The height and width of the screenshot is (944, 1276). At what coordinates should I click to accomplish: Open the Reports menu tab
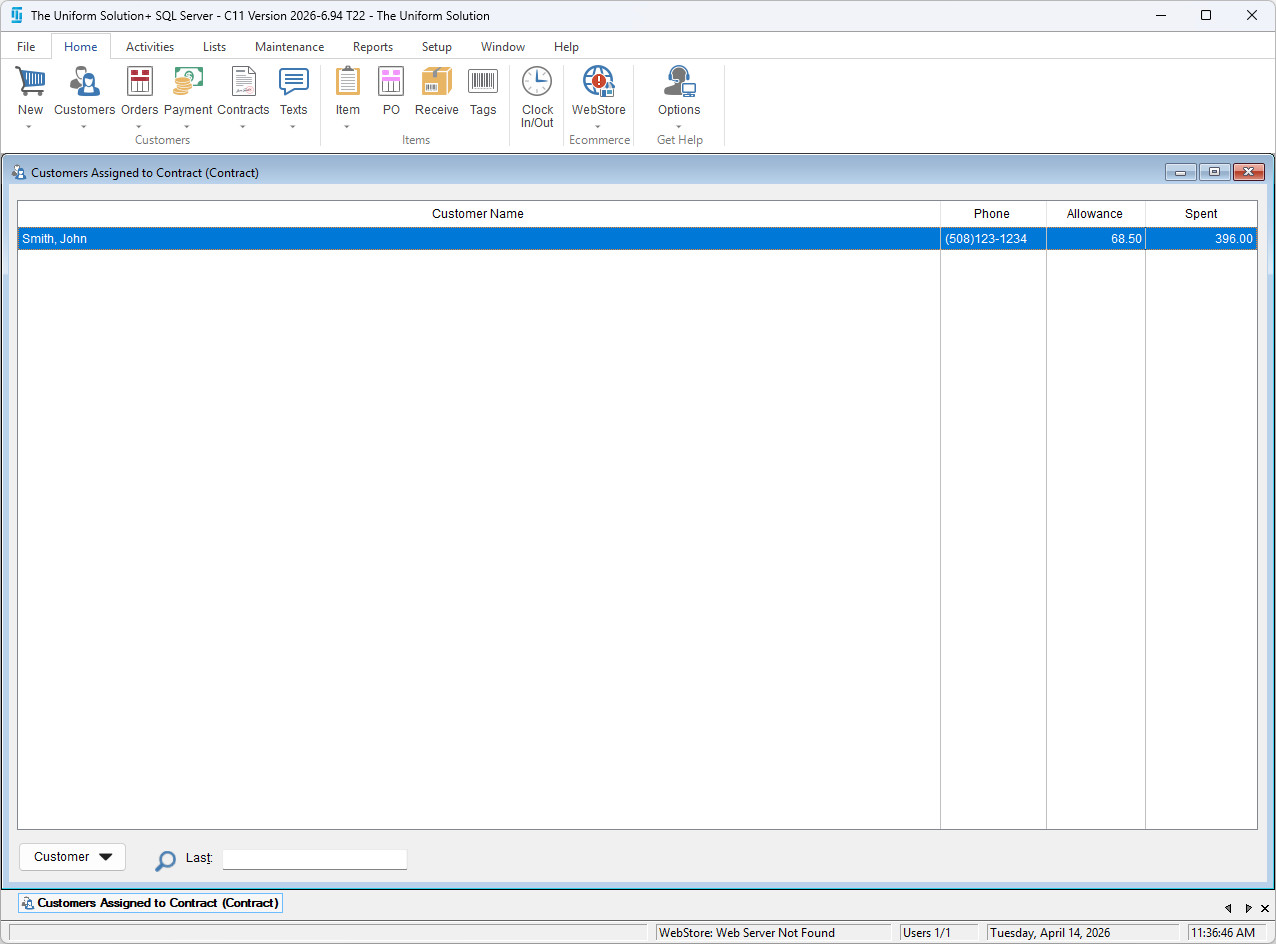[x=372, y=47]
